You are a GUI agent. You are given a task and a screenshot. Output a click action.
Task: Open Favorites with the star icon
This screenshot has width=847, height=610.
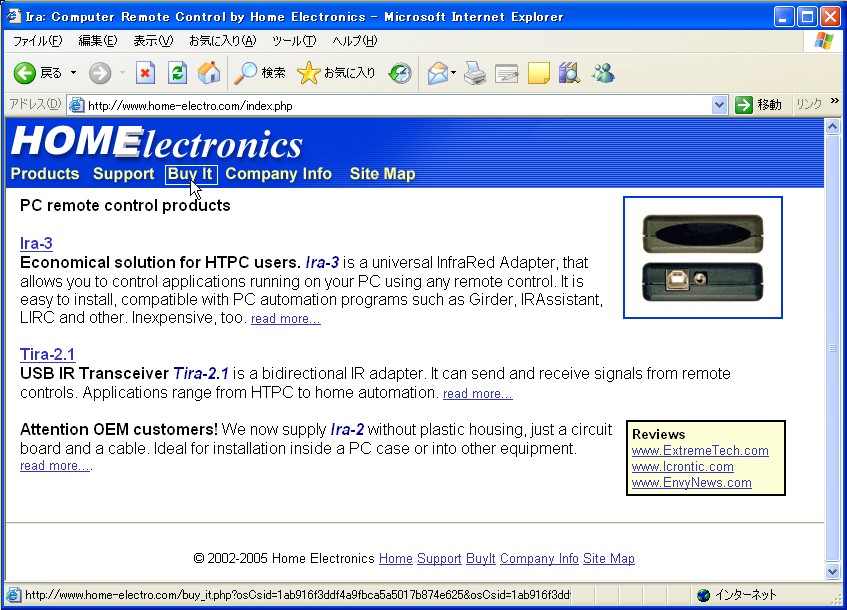coord(308,73)
